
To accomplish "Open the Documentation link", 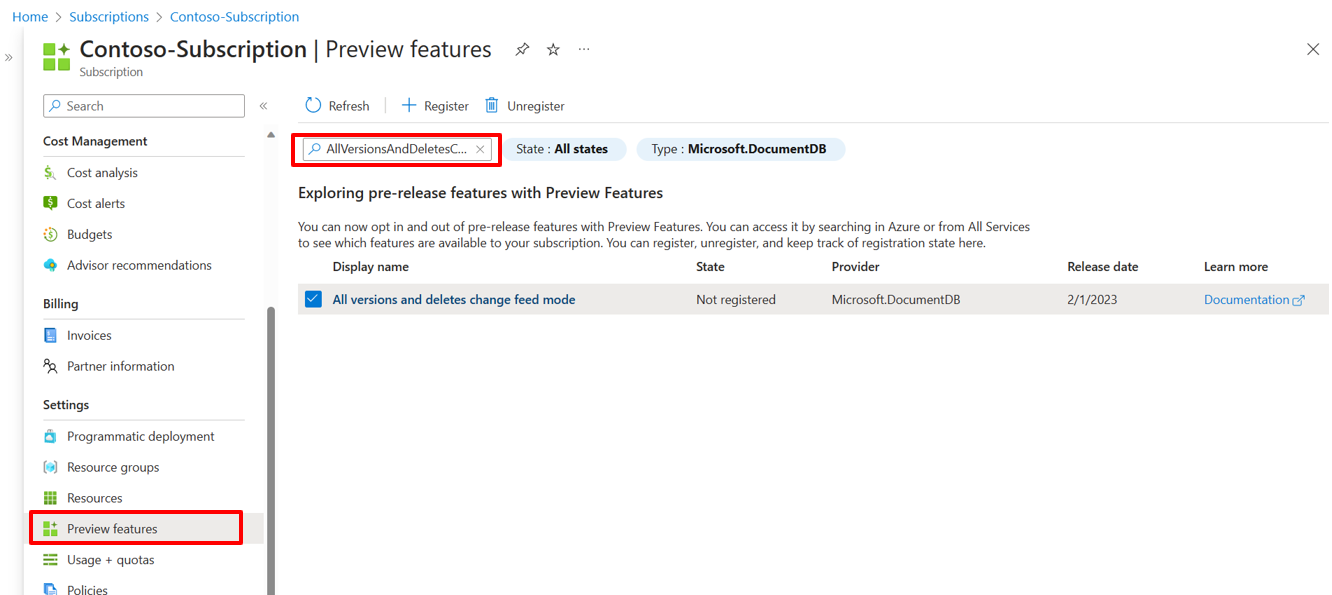I will coord(1254,300).
